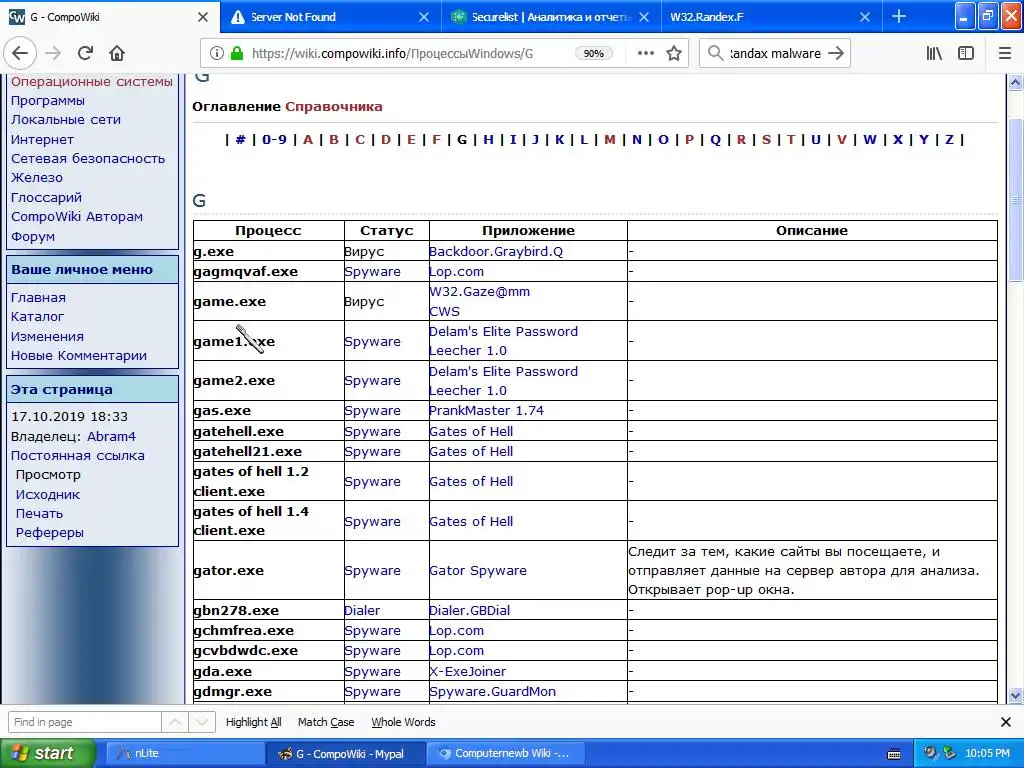The width and height of the screenshot is (1024, 768).
Task: Toggle Whole Words option
Action: tap(403, 722)
